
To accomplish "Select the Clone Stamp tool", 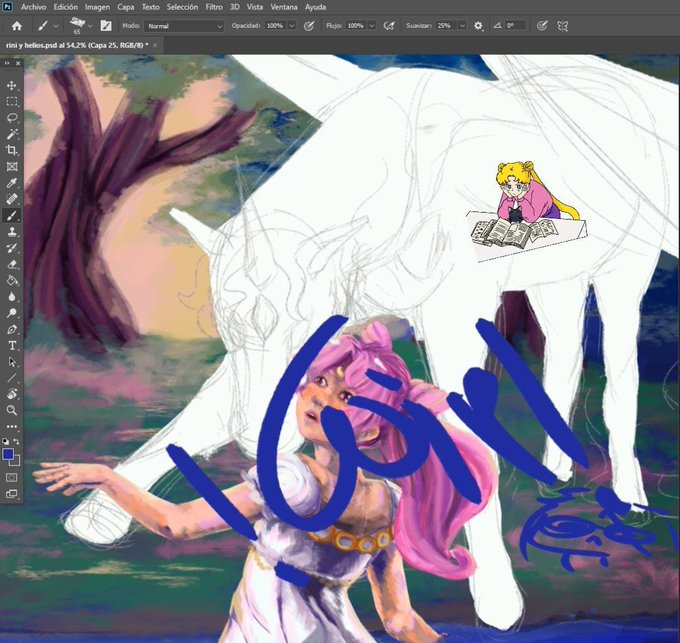I will point(12,232).
